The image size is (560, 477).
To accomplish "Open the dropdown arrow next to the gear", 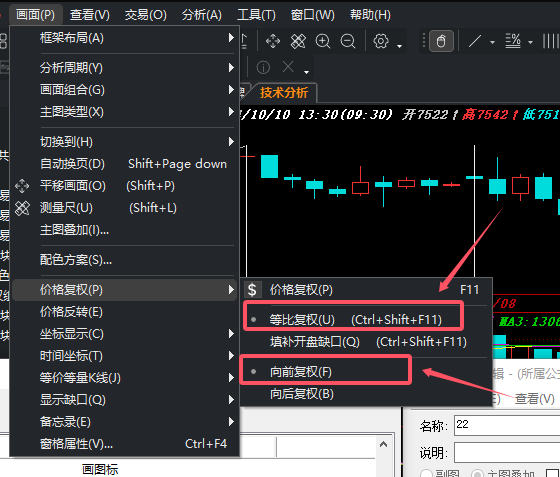I will point(399,46).
